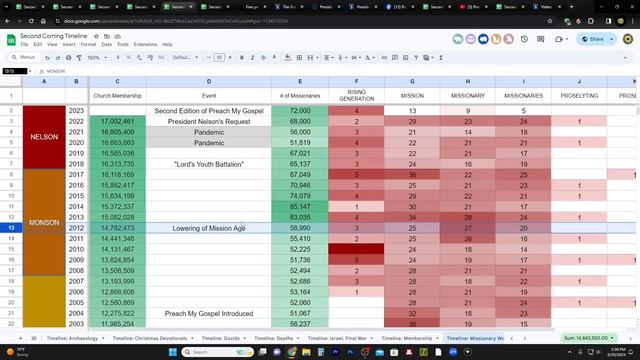The height and width of the screenshot is (360, 640).
Task: Click the cloud document status icon
Action: [118, 36]
